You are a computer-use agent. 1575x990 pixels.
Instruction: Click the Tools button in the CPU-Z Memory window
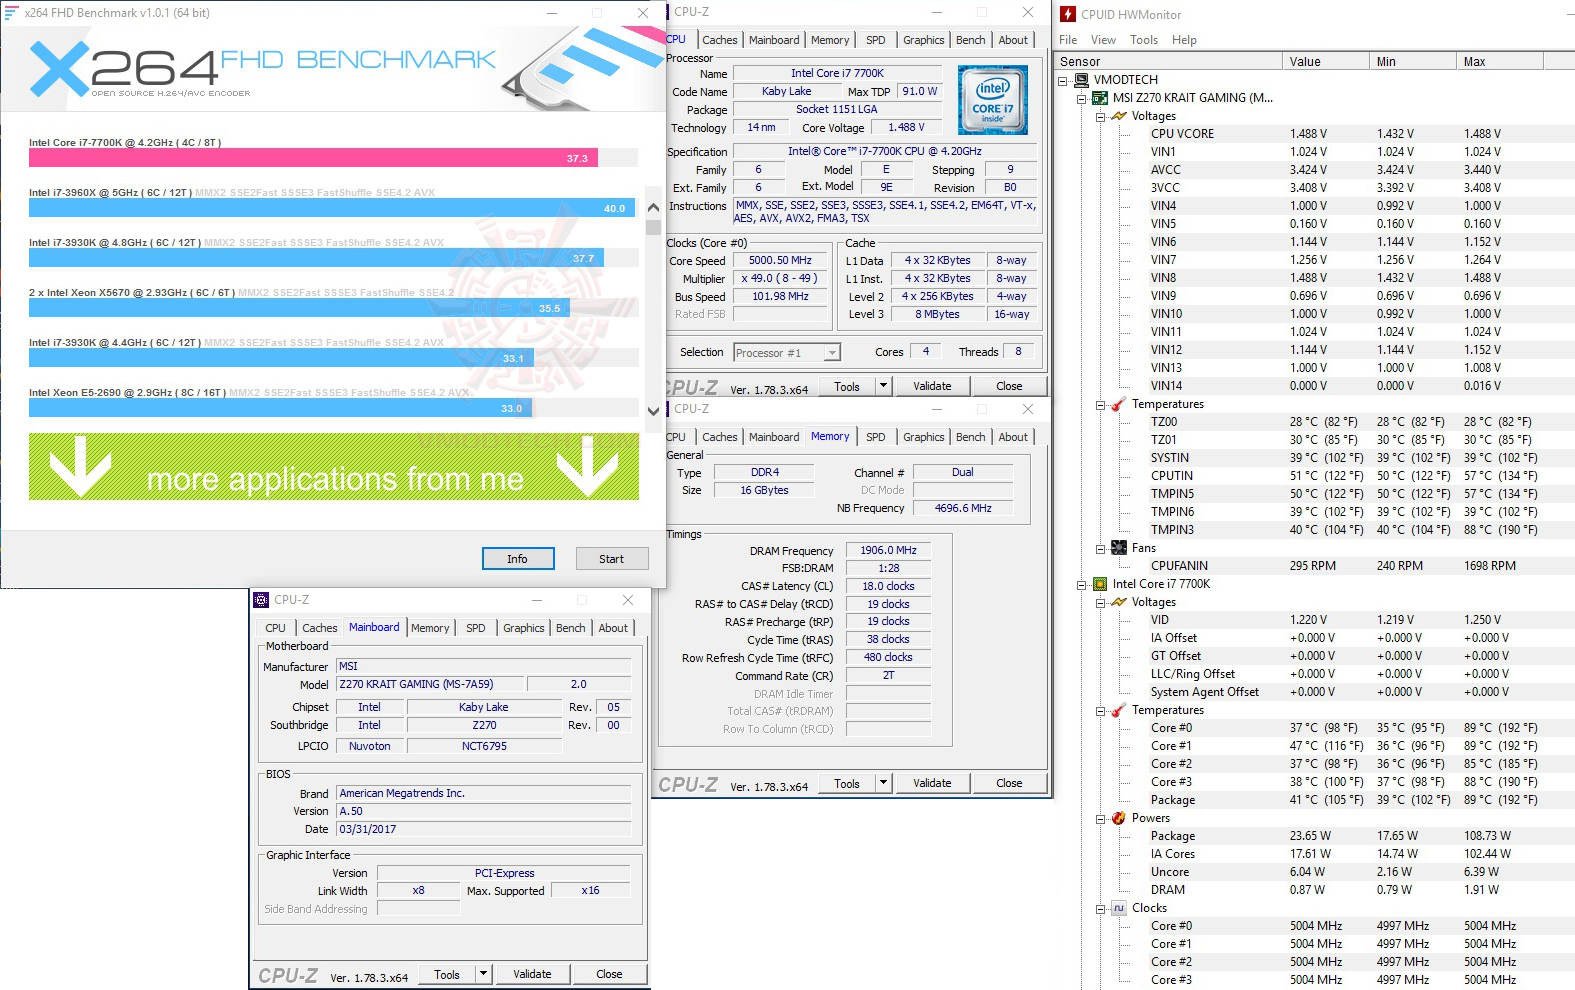click(847, 783)
